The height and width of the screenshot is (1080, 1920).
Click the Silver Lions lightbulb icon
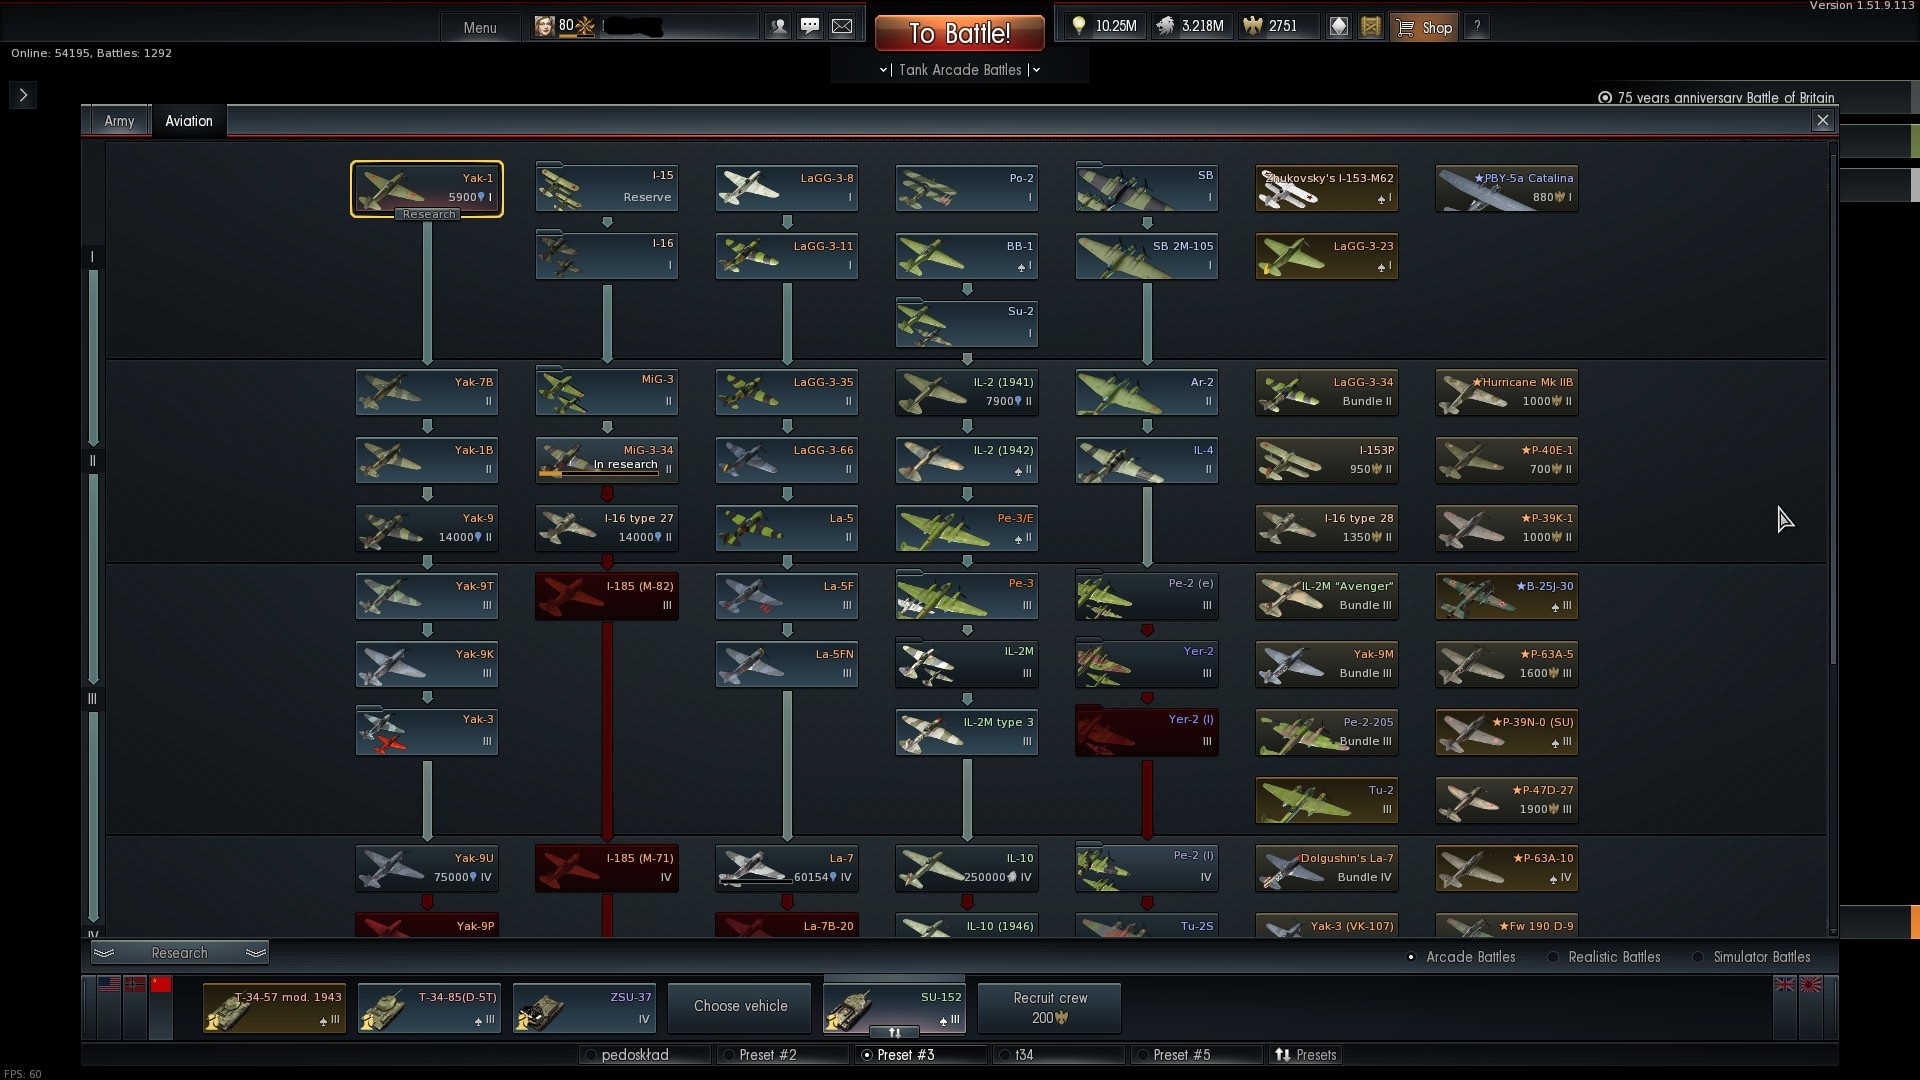(x=1078, y=27)
